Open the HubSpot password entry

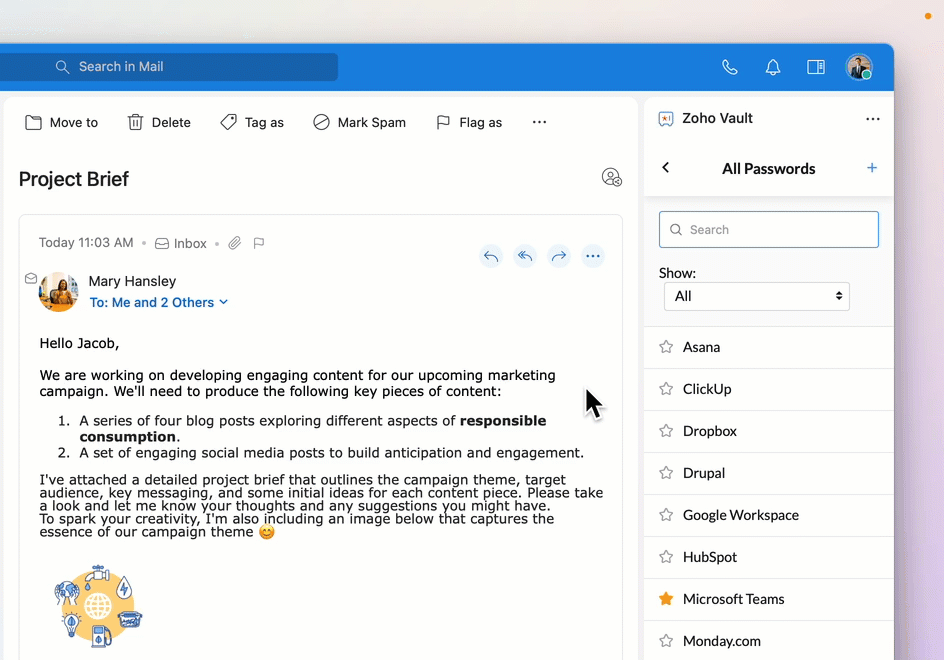coord(769,558)
